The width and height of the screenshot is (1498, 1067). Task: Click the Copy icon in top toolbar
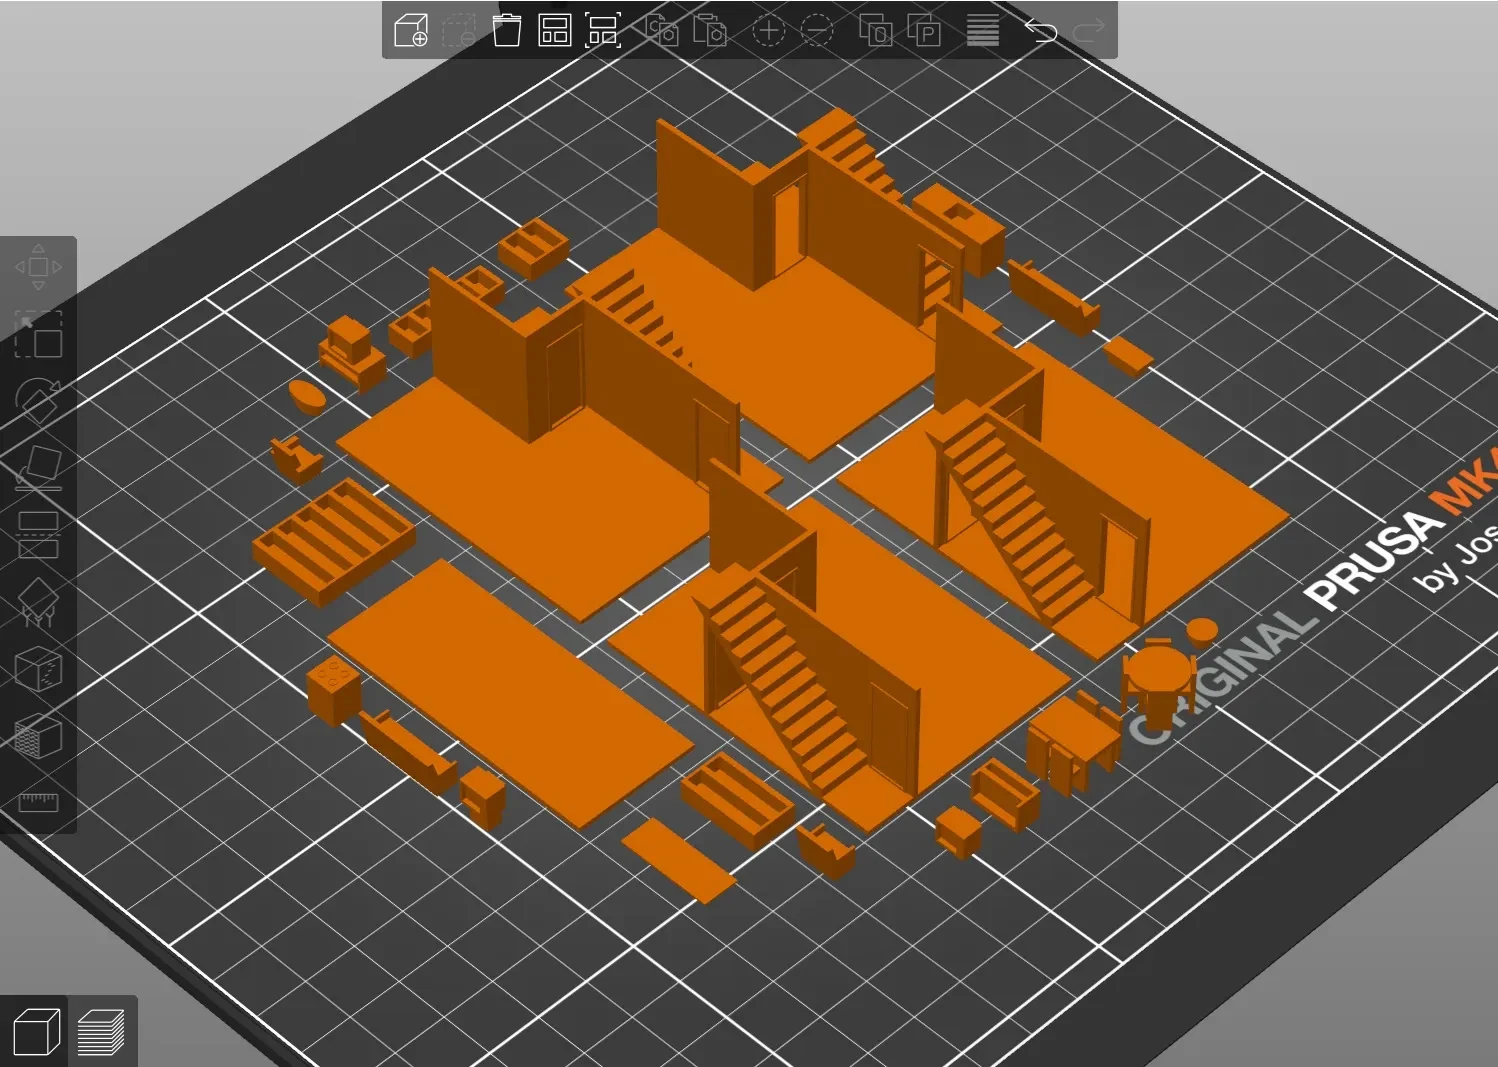pos(662,30)
